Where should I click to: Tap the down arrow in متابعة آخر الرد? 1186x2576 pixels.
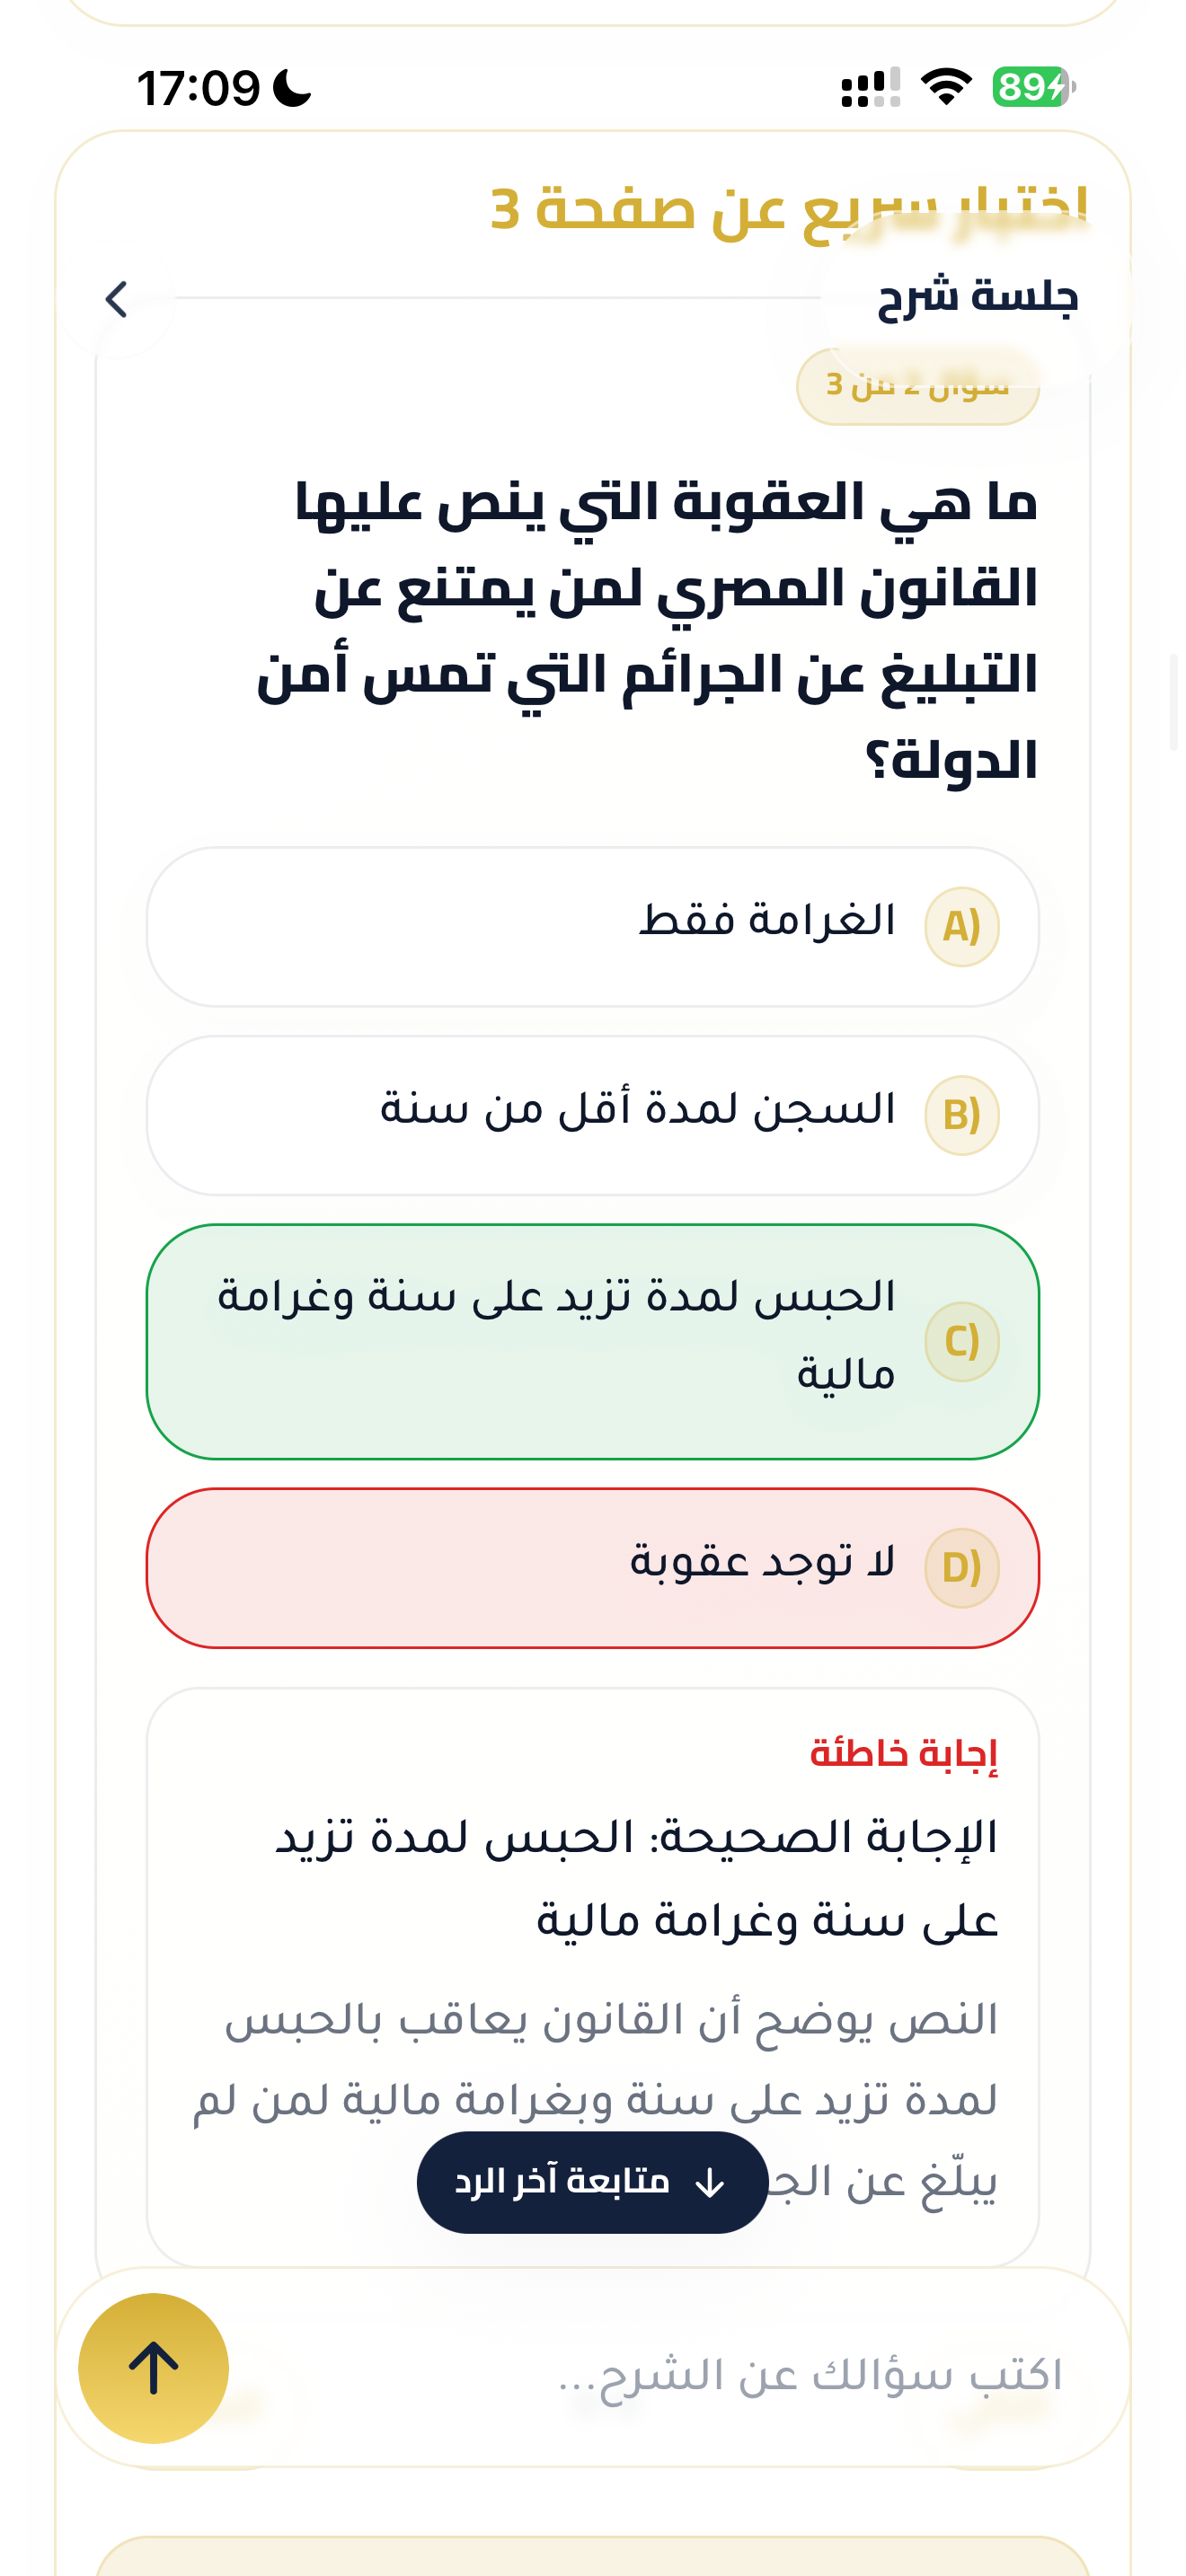709,2182
